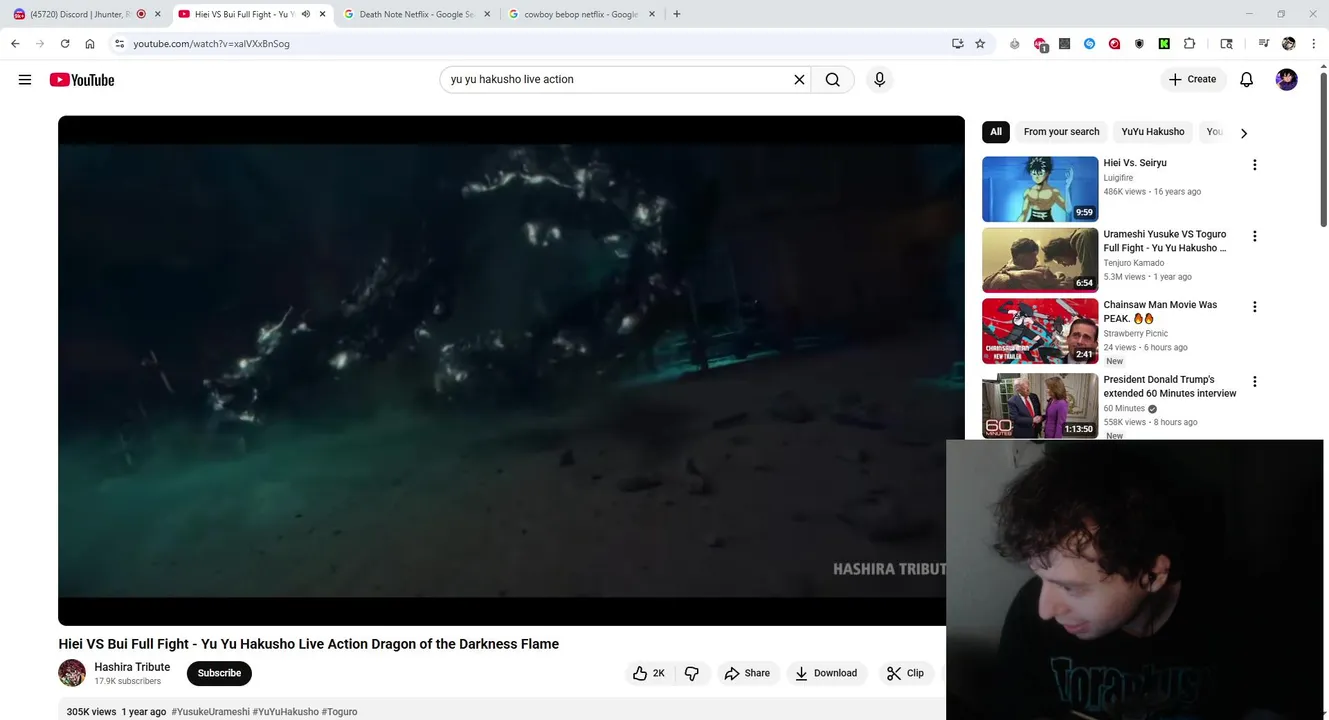
Task: Bookmark this page with star
Action: [x=980, y=44]
